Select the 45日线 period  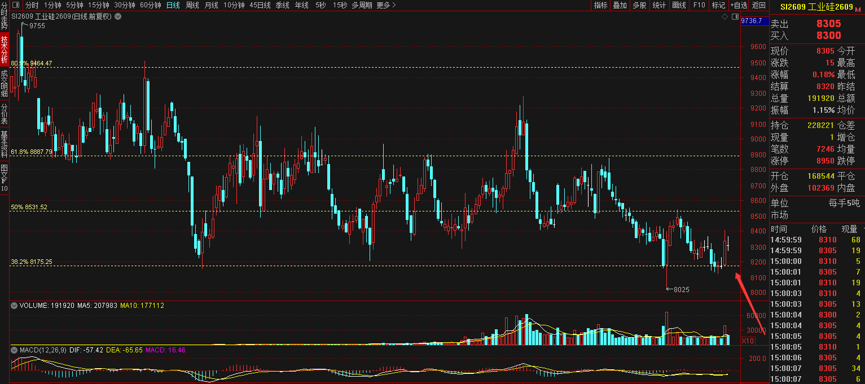pyautogui.click(x=260, y=5)
